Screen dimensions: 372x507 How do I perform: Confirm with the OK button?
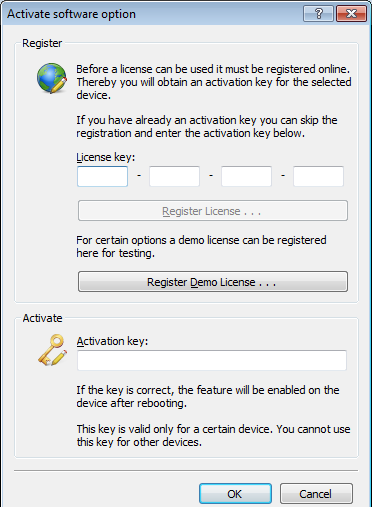235,494
